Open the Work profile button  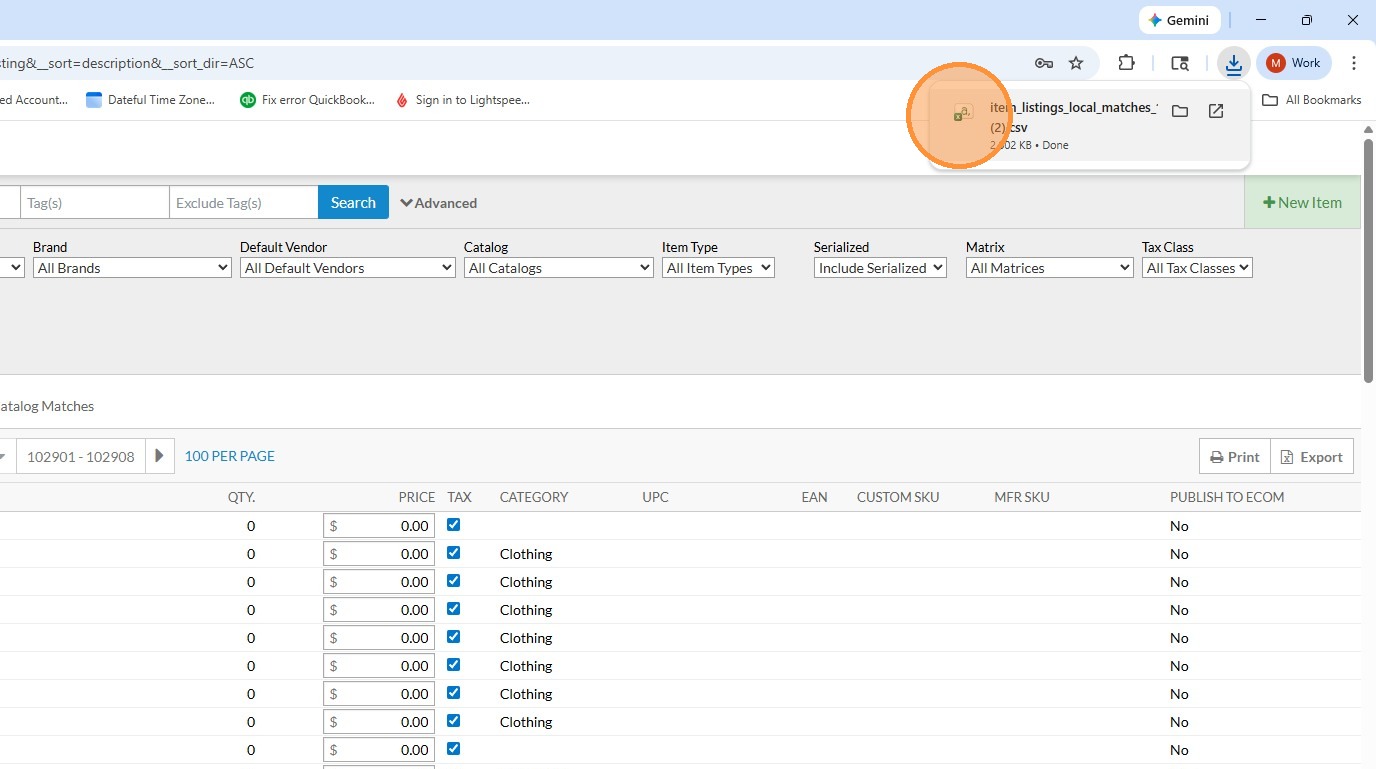[x=1294, y=63]
